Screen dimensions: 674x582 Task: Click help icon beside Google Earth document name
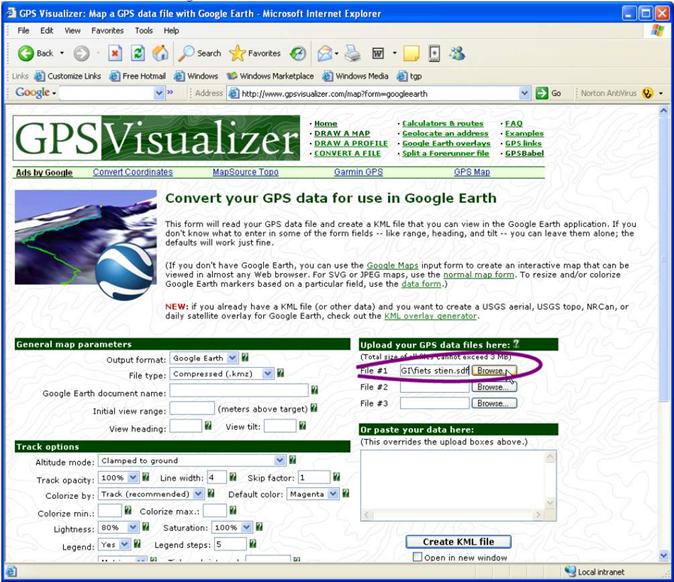(315, 390)
